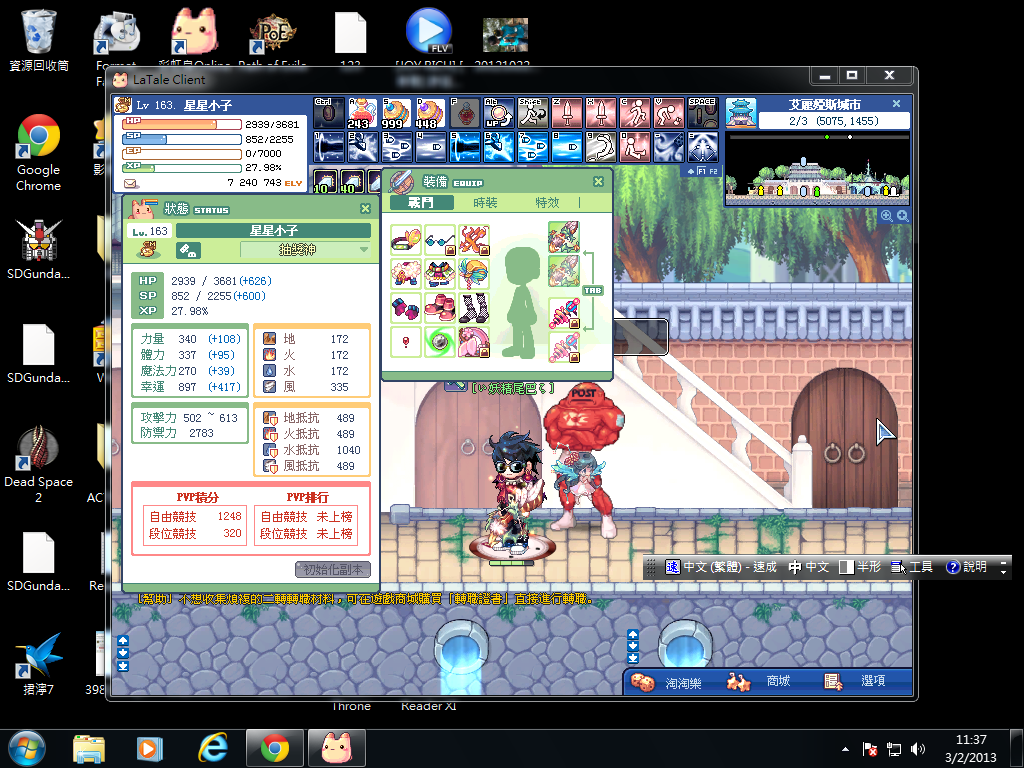
Task: Click the XP bar showing 27.98%
Action: coord(182,168)
